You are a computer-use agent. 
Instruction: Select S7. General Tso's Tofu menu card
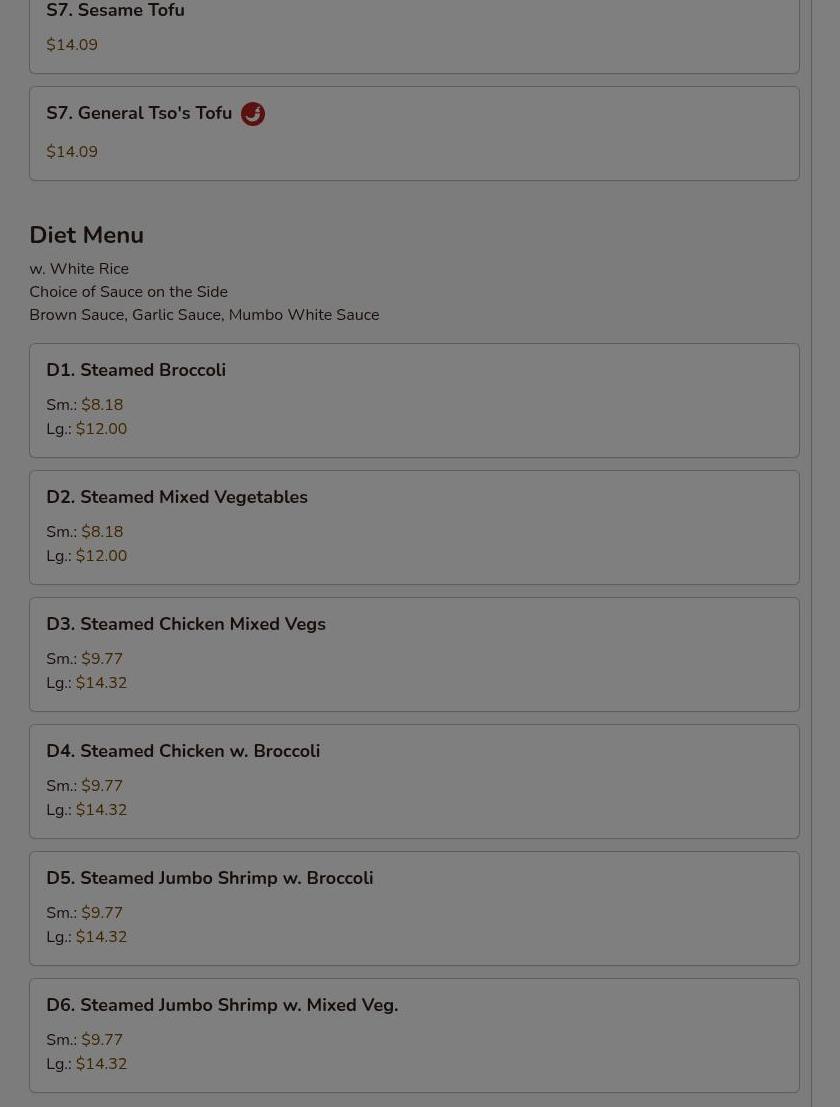(x=414, y=133)
